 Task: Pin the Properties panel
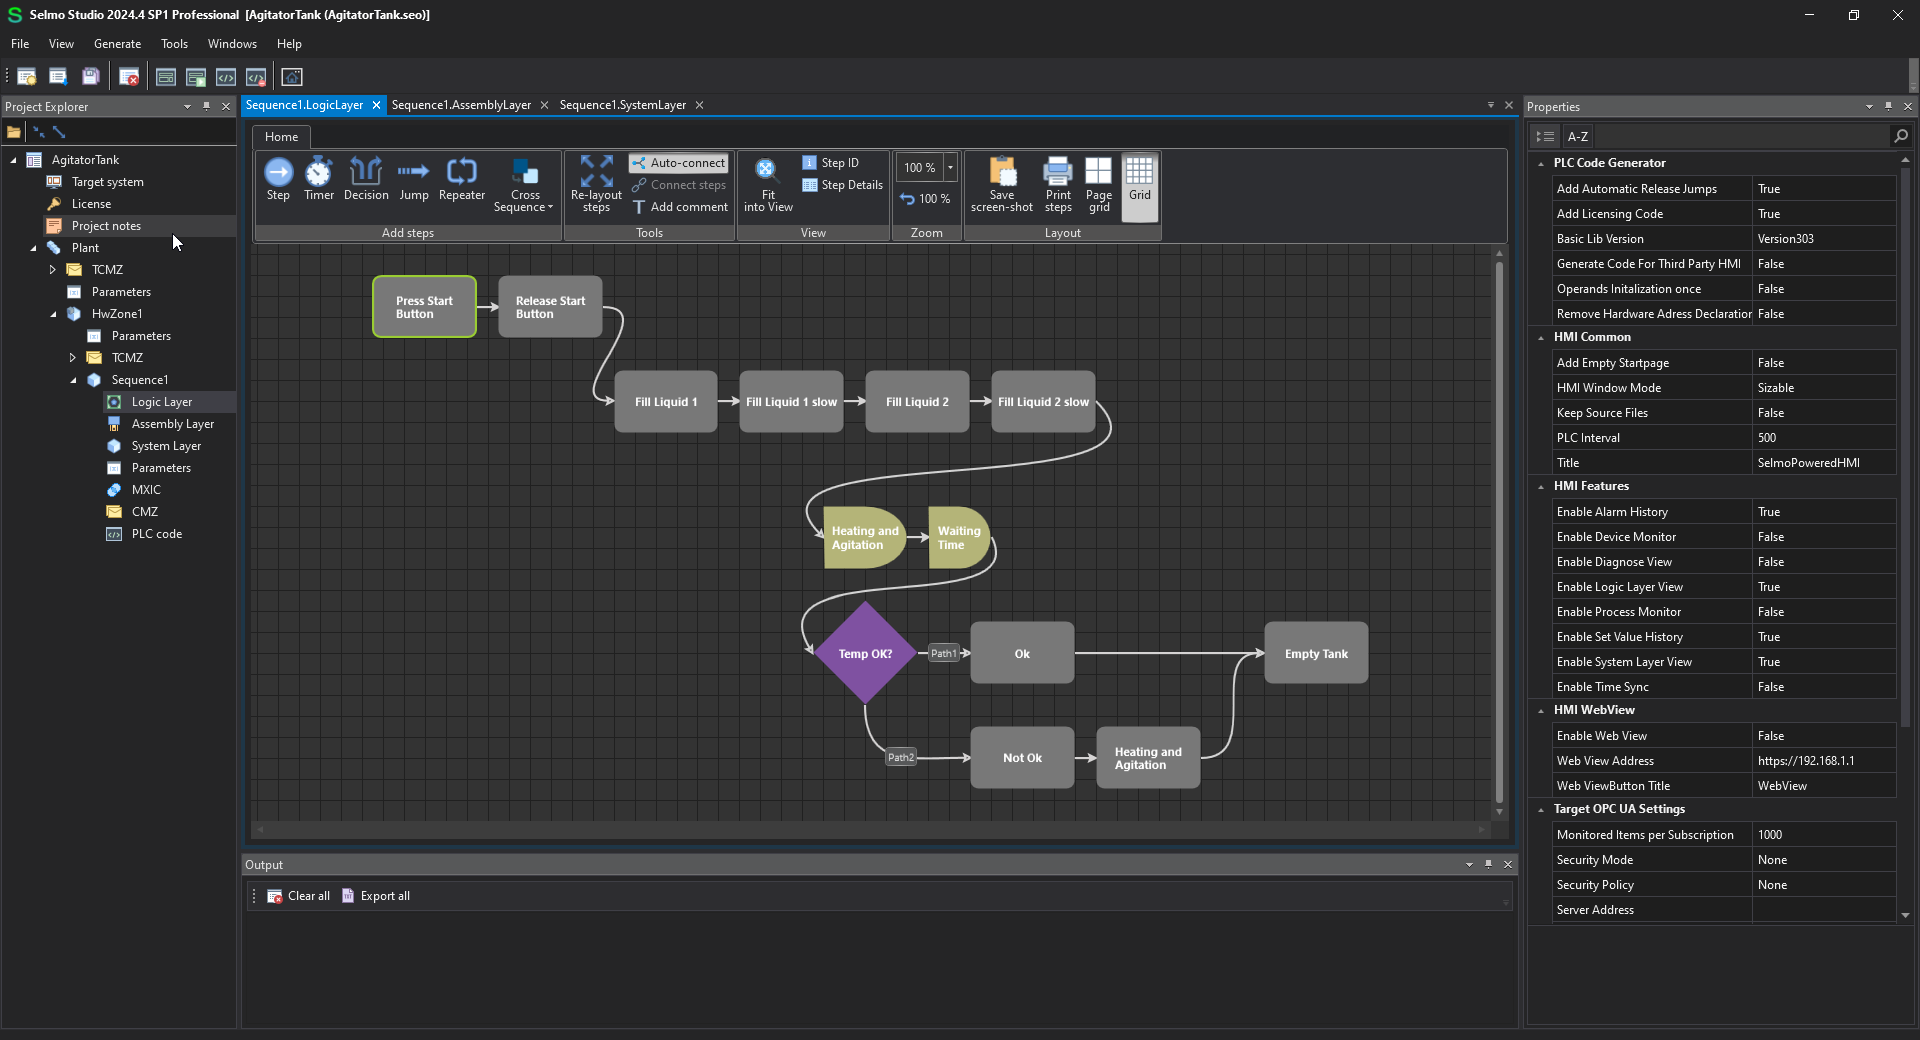point(1888,106)
